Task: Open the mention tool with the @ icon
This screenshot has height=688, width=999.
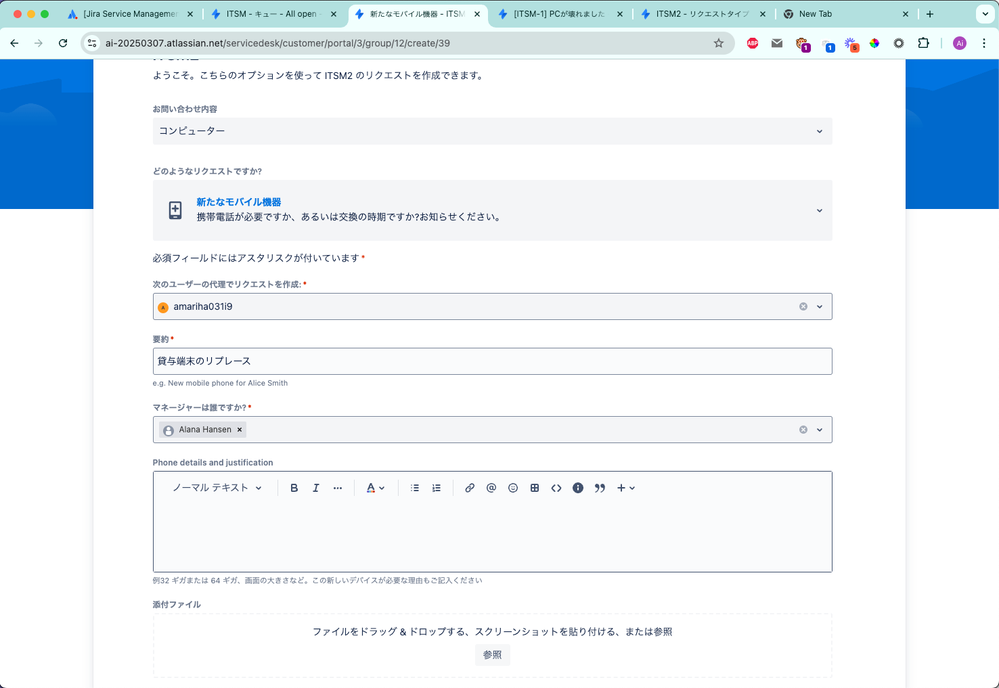Action: pos(491,488)
